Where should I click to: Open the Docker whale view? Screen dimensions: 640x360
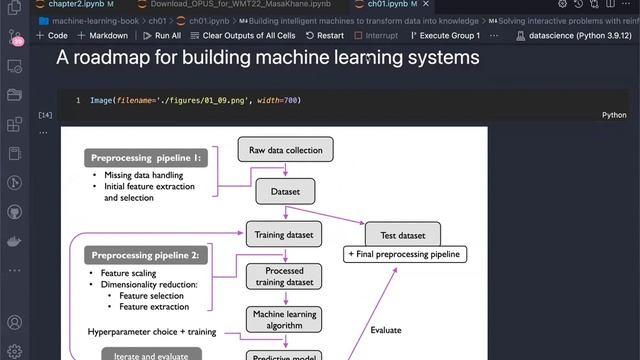(x=15, y=241)
